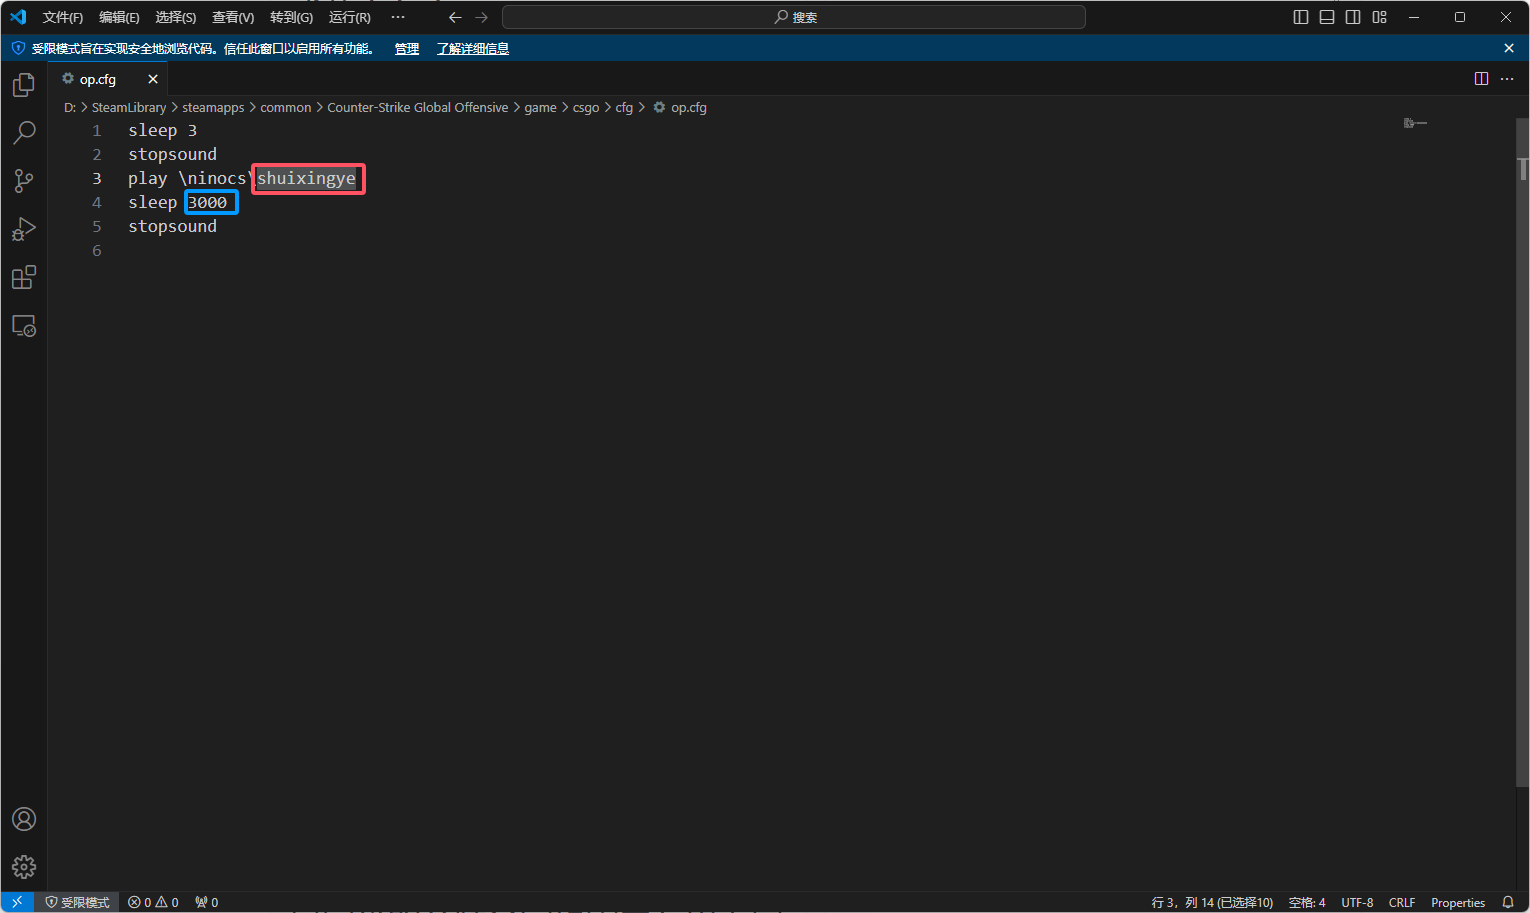Open the Remote Explorer icon
The height and width of the screenshot is (913, 1530).
24,326
